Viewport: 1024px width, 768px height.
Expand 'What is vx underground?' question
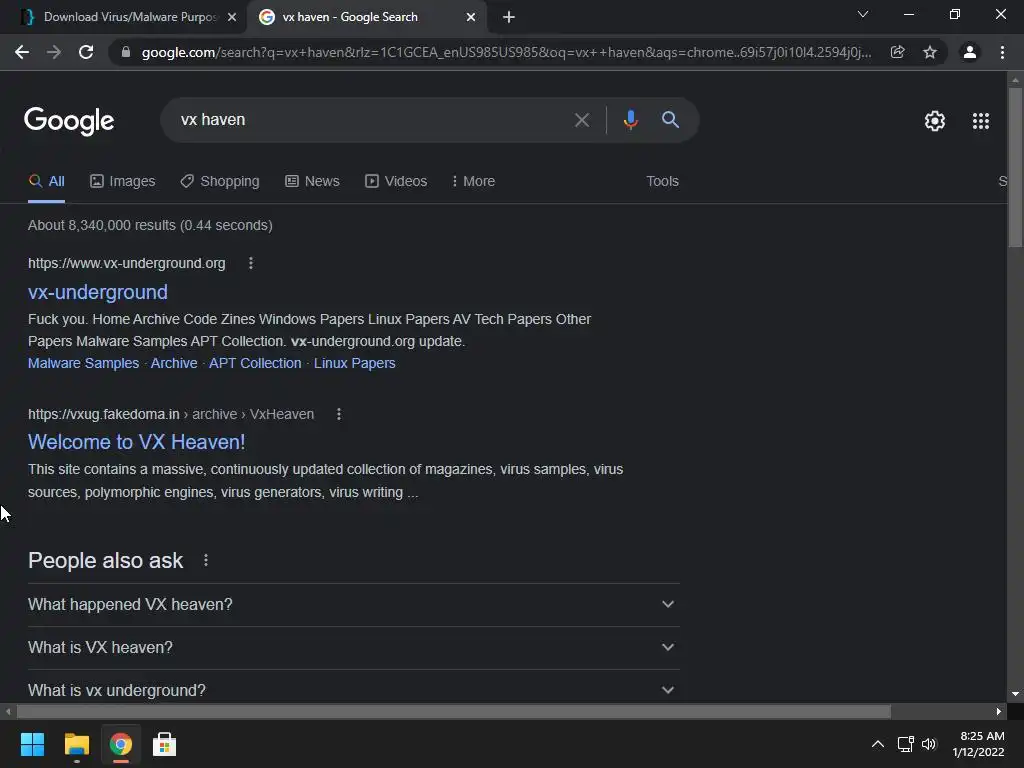(353, 690)
